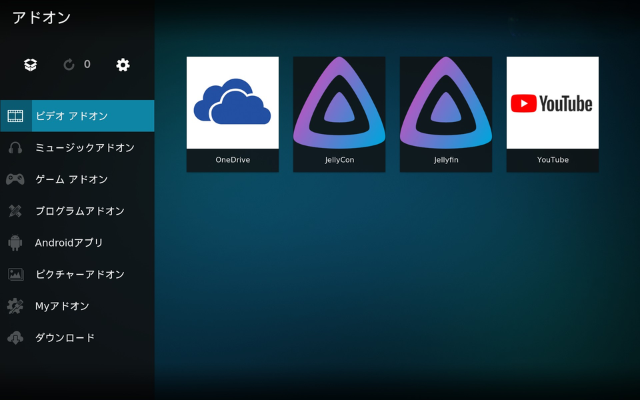640x400 pixels.
Task: Click the YouTube text label below the logo
Action: tap(552, 160)
